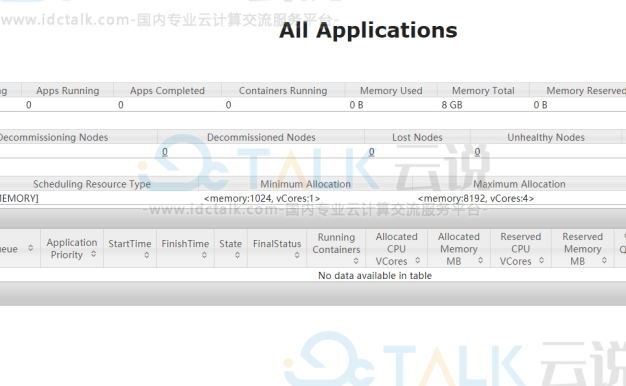The width and height of the screenshot is (626, 386).
Task: Select the FinalStatus column header
Action: click(277, 248)
